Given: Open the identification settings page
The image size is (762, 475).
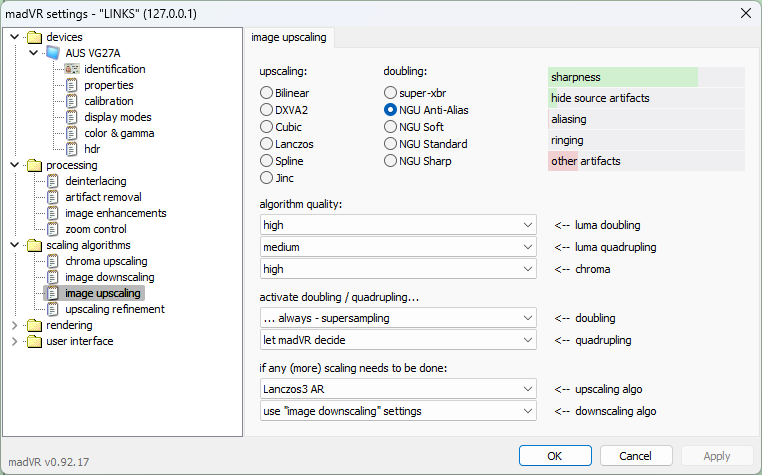Looking at the screenshot, I should 115,69.
